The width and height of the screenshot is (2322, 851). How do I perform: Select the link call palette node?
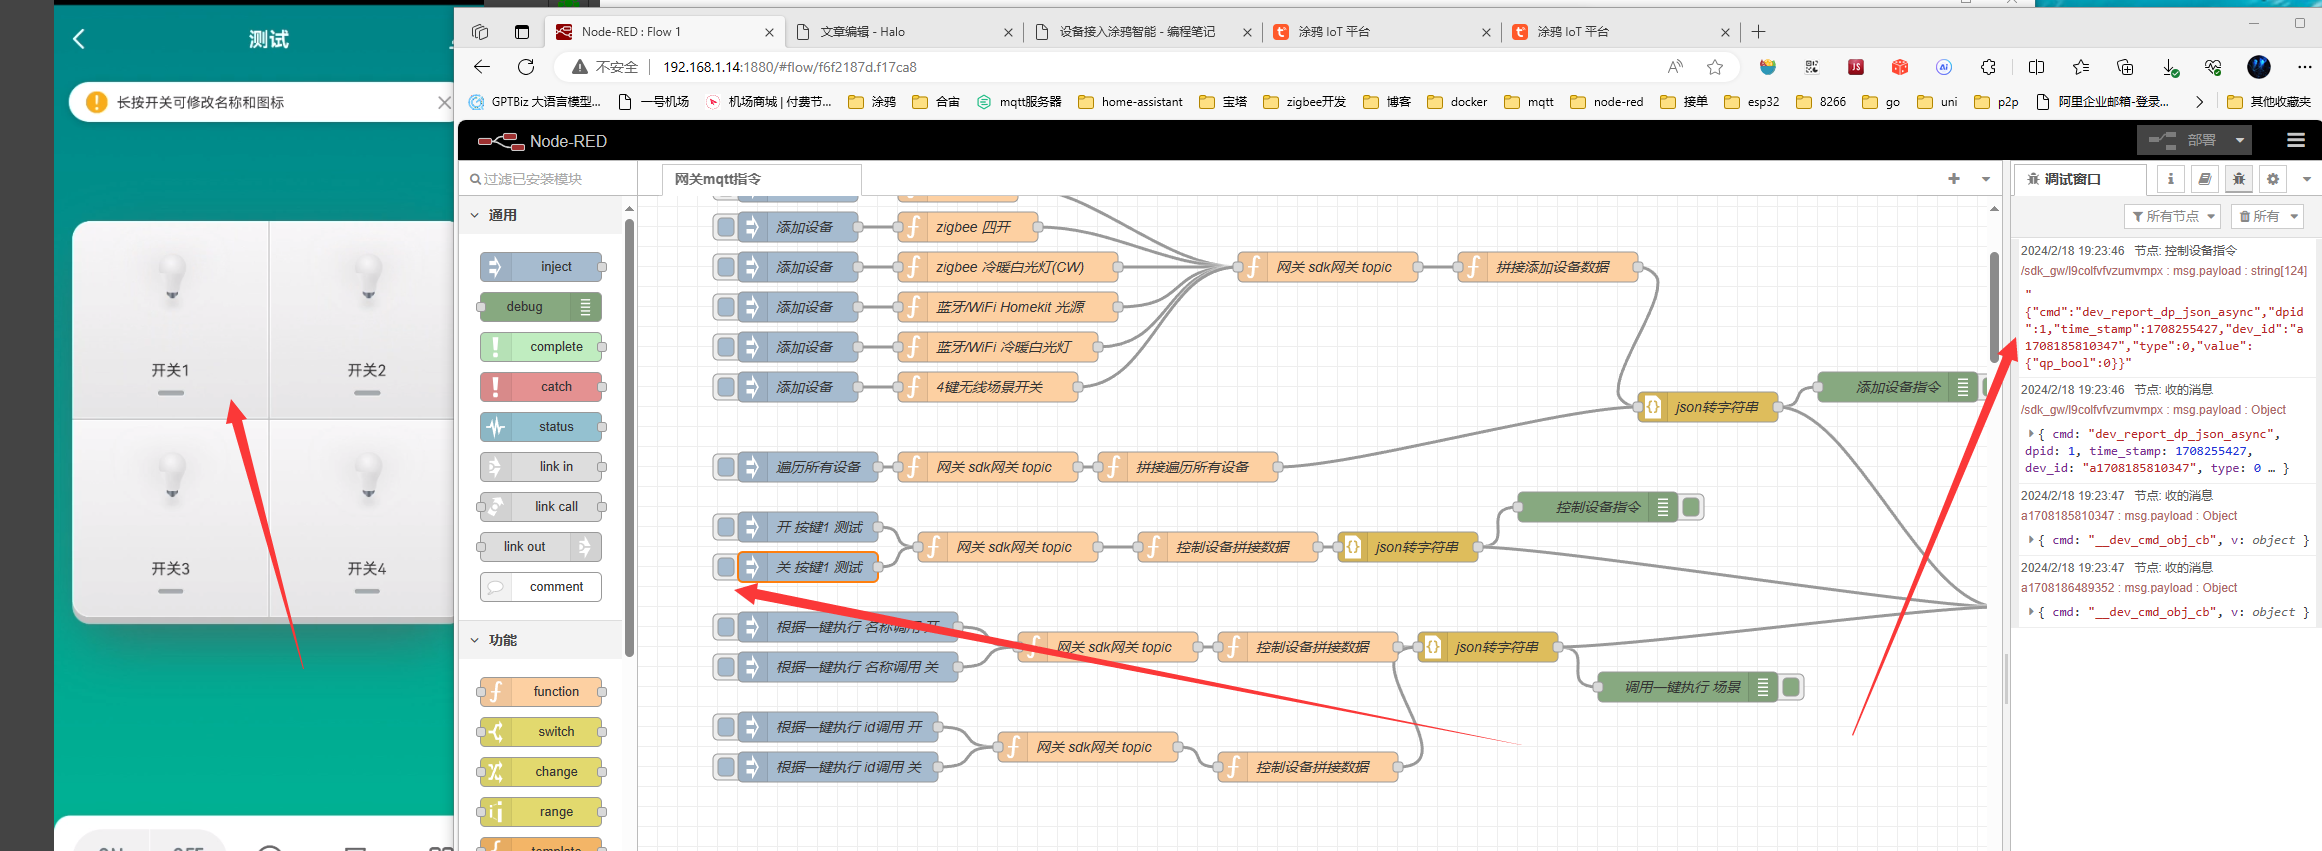541,507
